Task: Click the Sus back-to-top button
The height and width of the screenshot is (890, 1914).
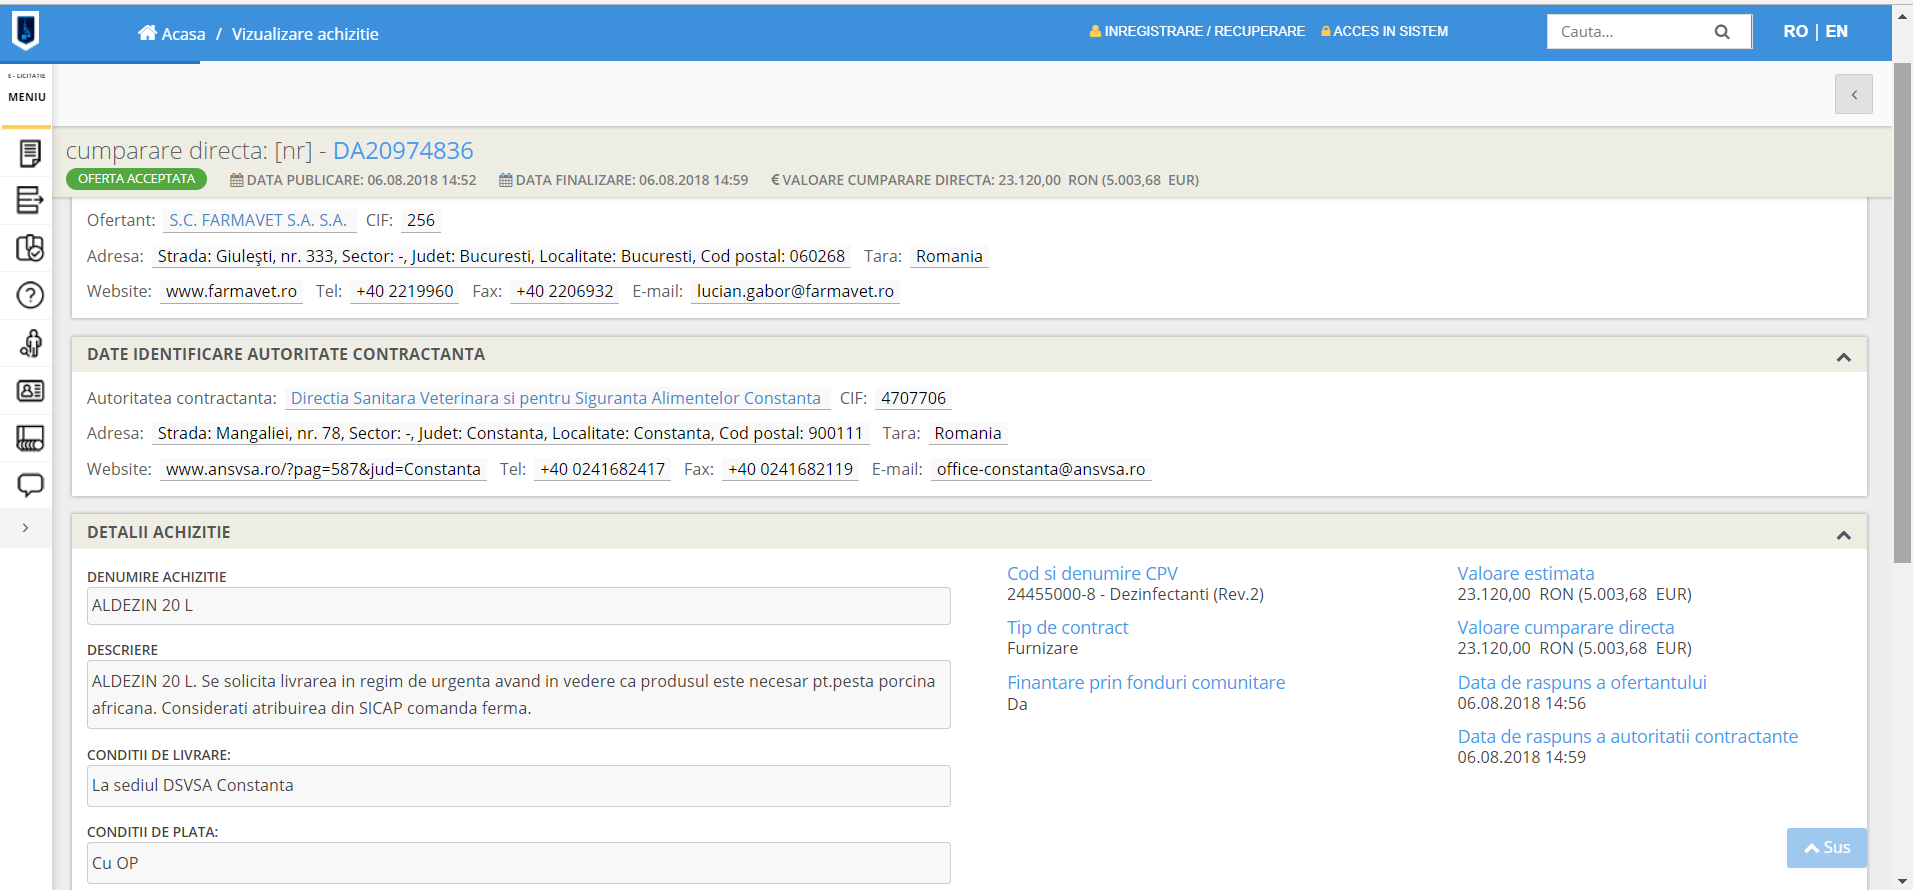Action: (1827, 848)
